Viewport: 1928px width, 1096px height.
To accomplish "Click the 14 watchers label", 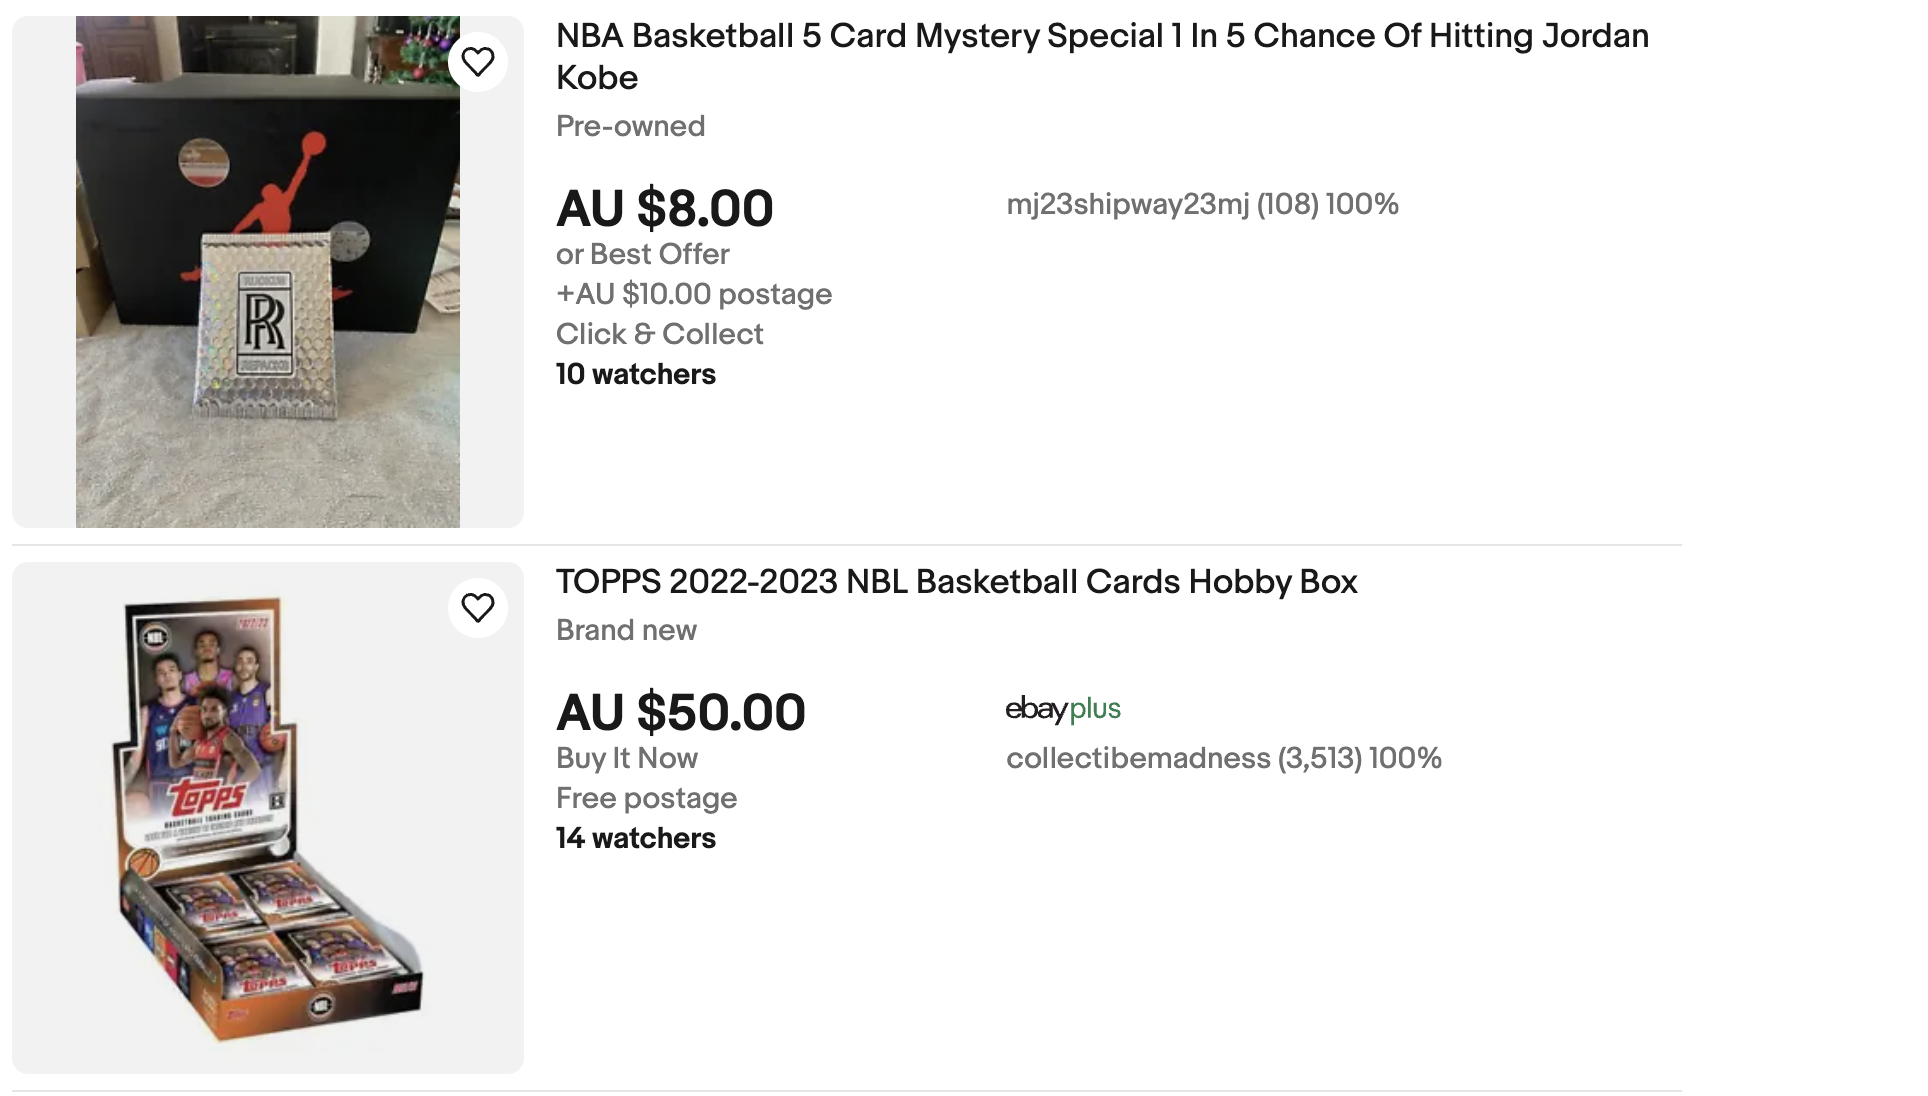I will tap(635, 838).
